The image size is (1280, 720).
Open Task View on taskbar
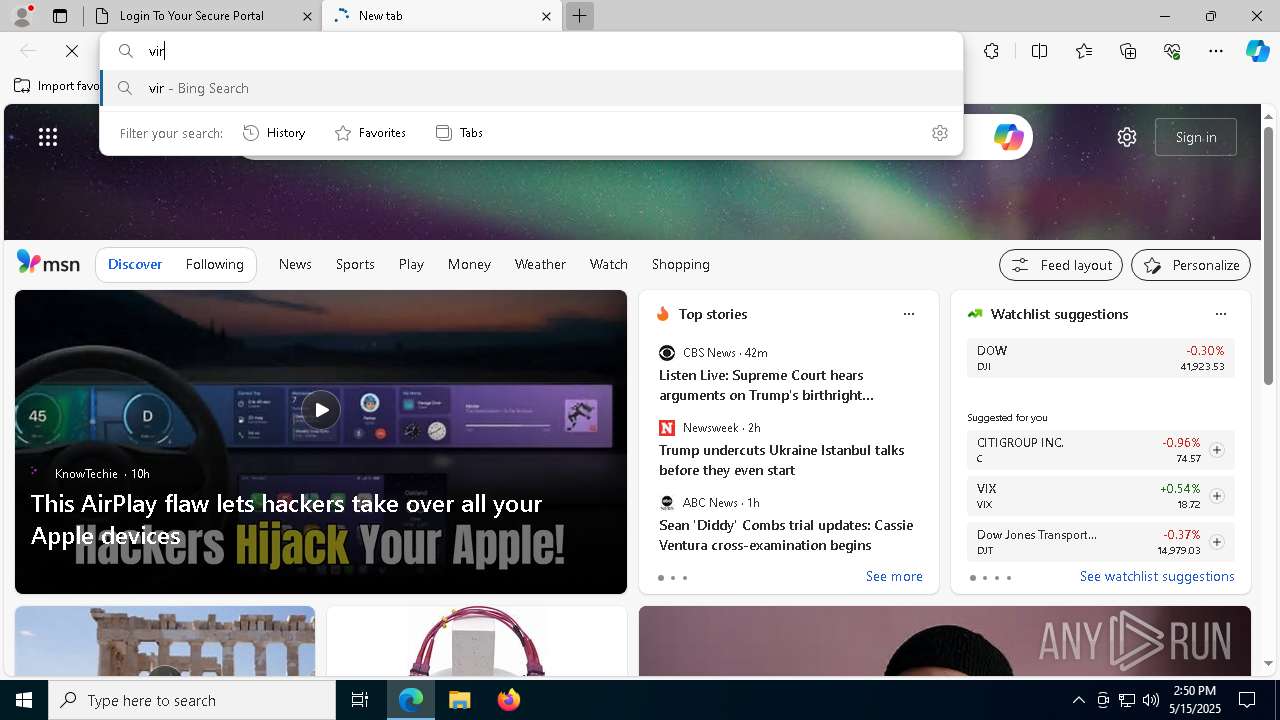360,700
